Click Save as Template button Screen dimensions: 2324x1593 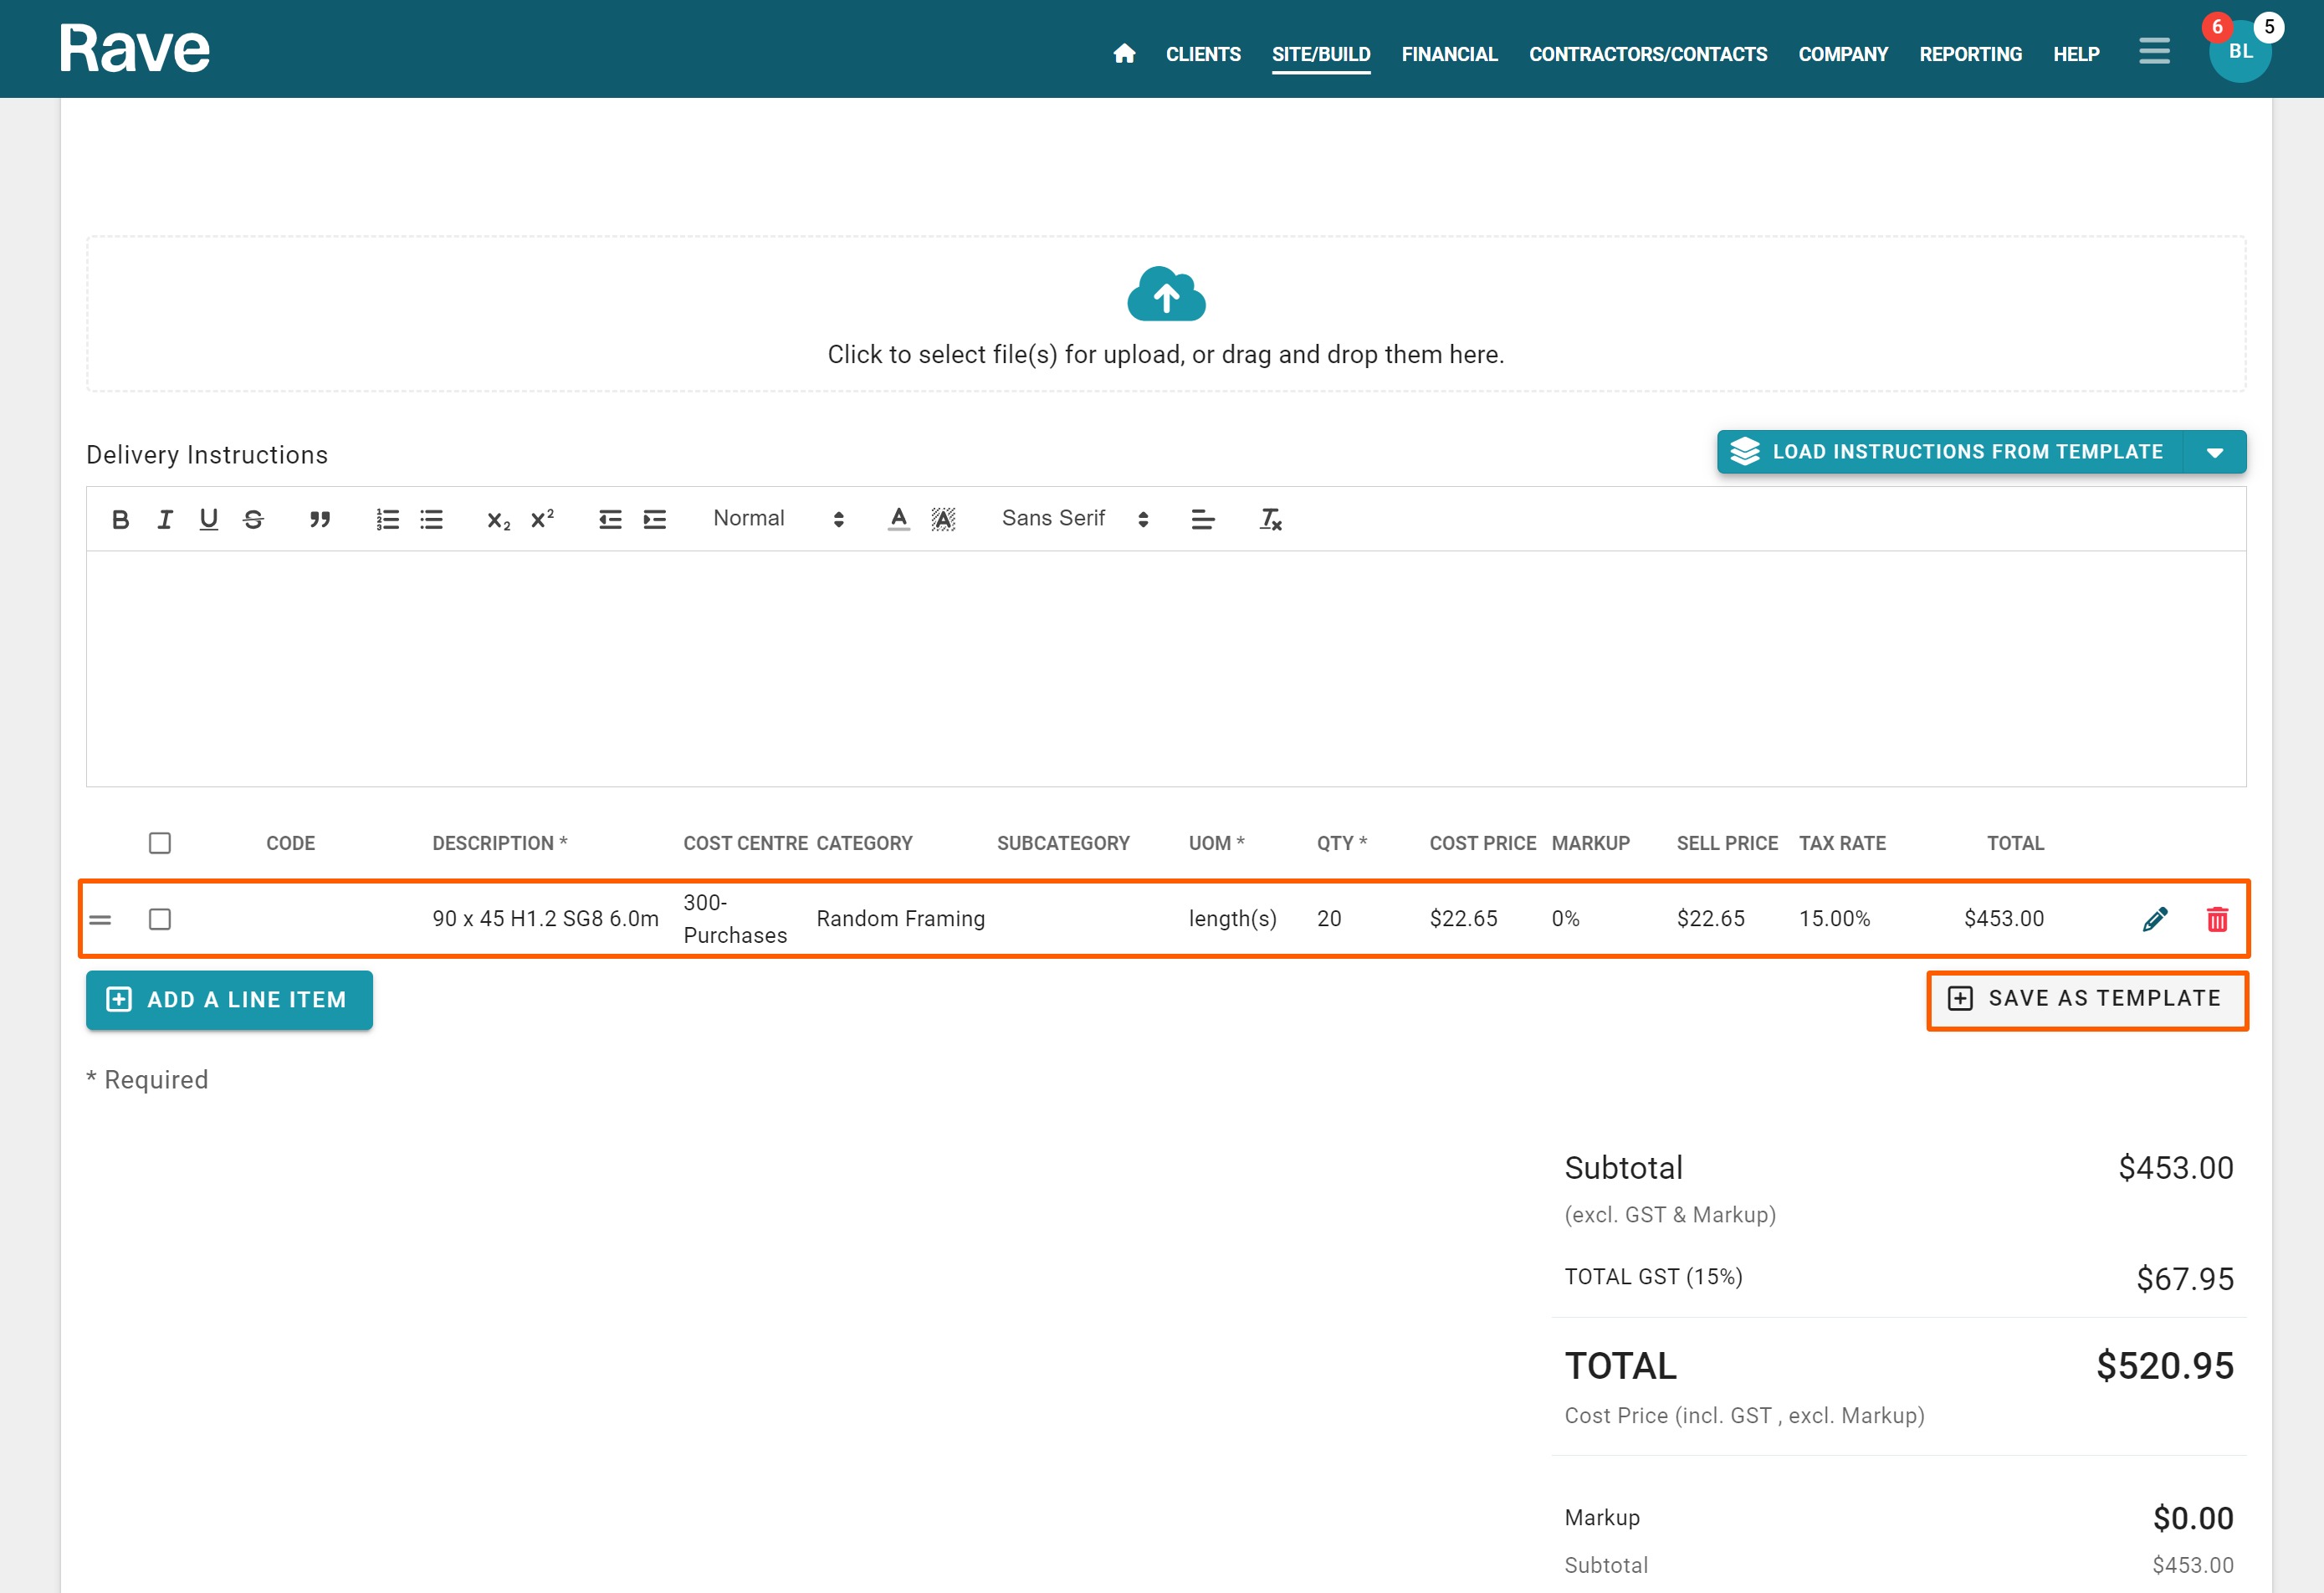point(2087,999)
